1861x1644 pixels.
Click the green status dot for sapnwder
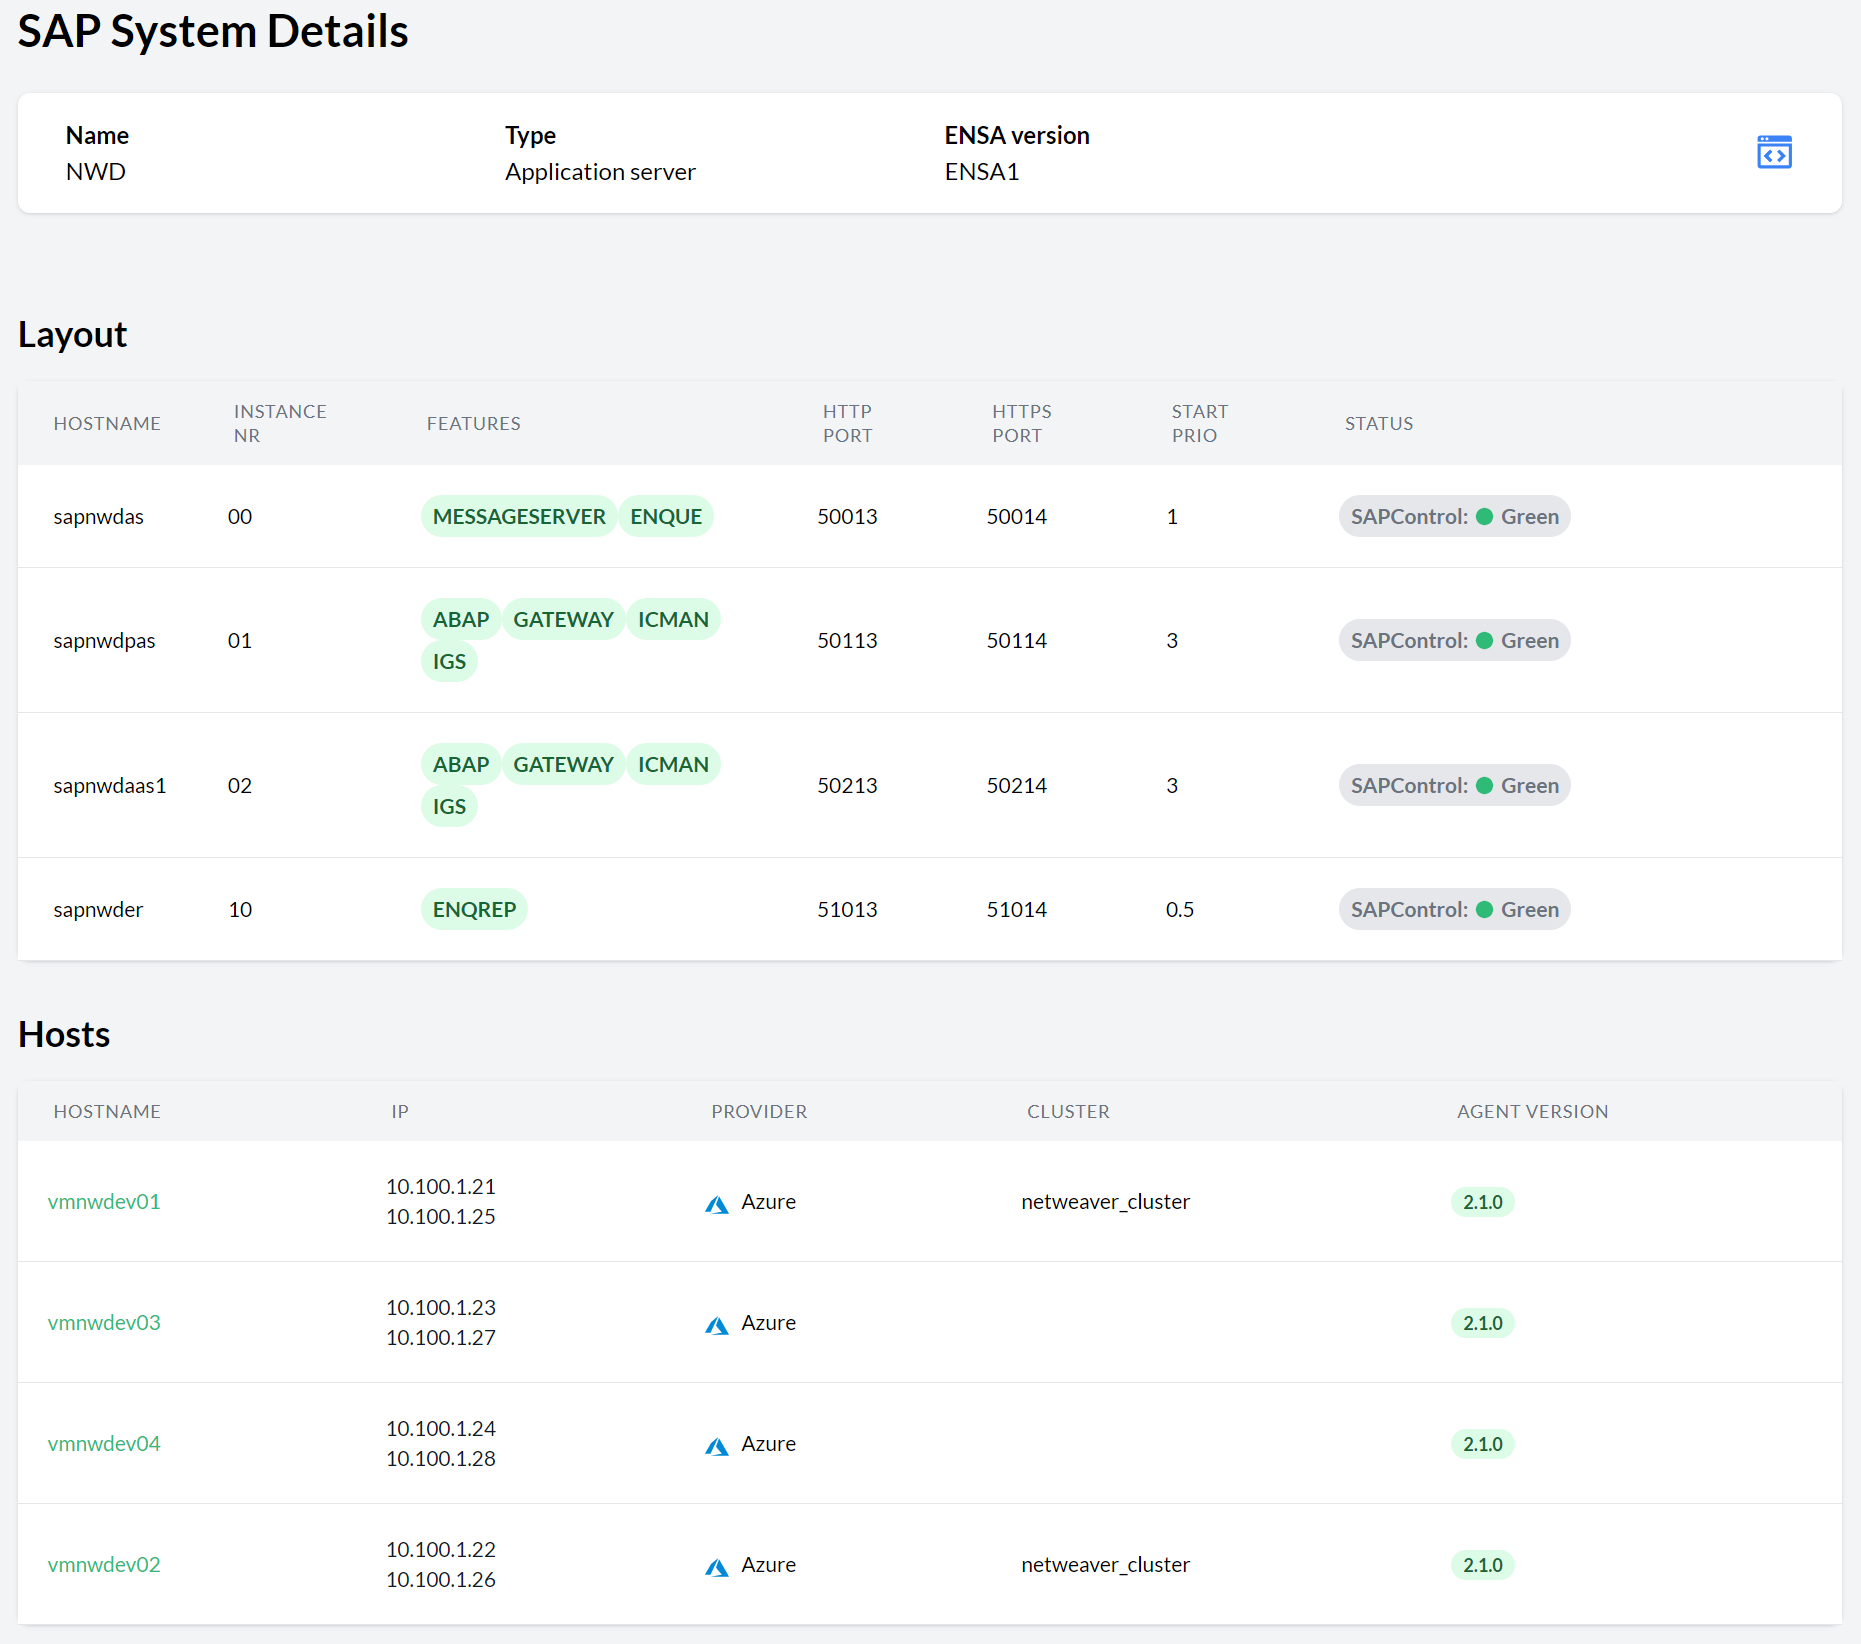[x=1484, y=910]
